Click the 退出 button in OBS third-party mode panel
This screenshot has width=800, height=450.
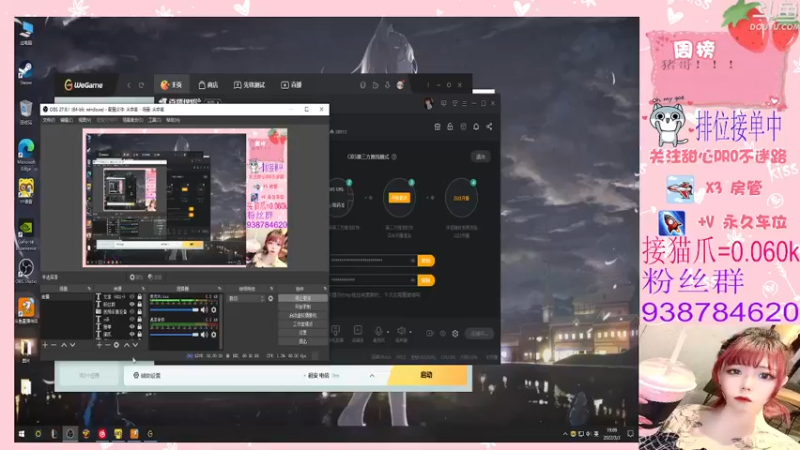480,157
